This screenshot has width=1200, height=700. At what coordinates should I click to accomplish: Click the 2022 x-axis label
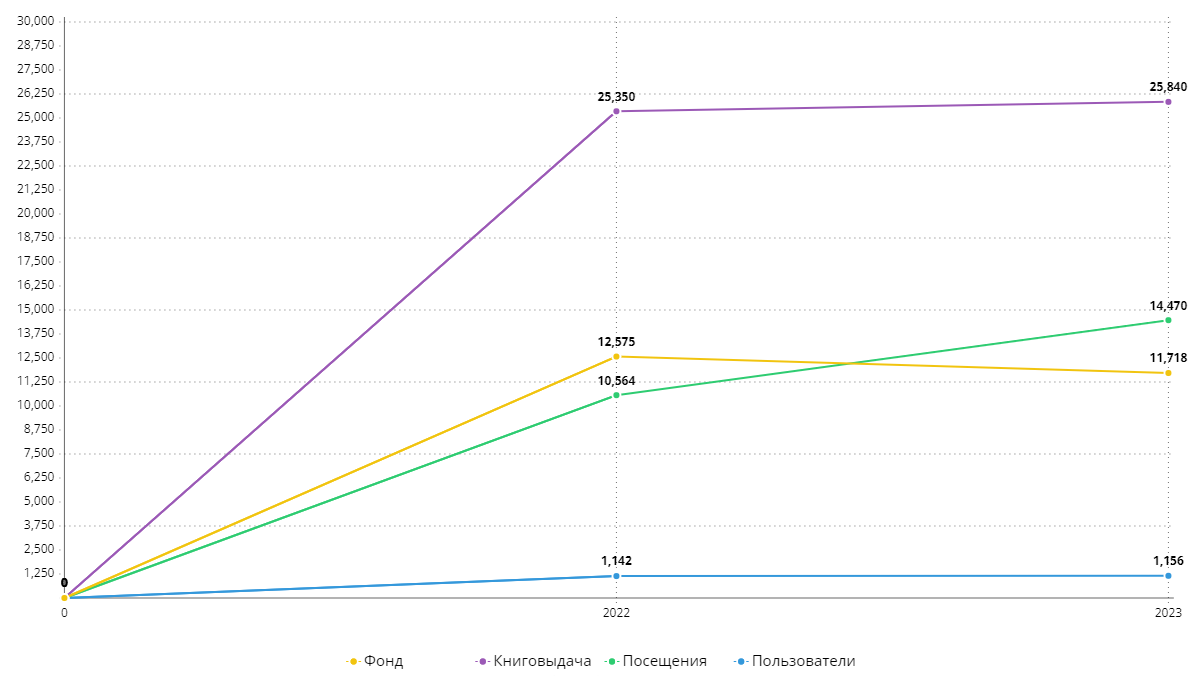(x=616, y=613)
